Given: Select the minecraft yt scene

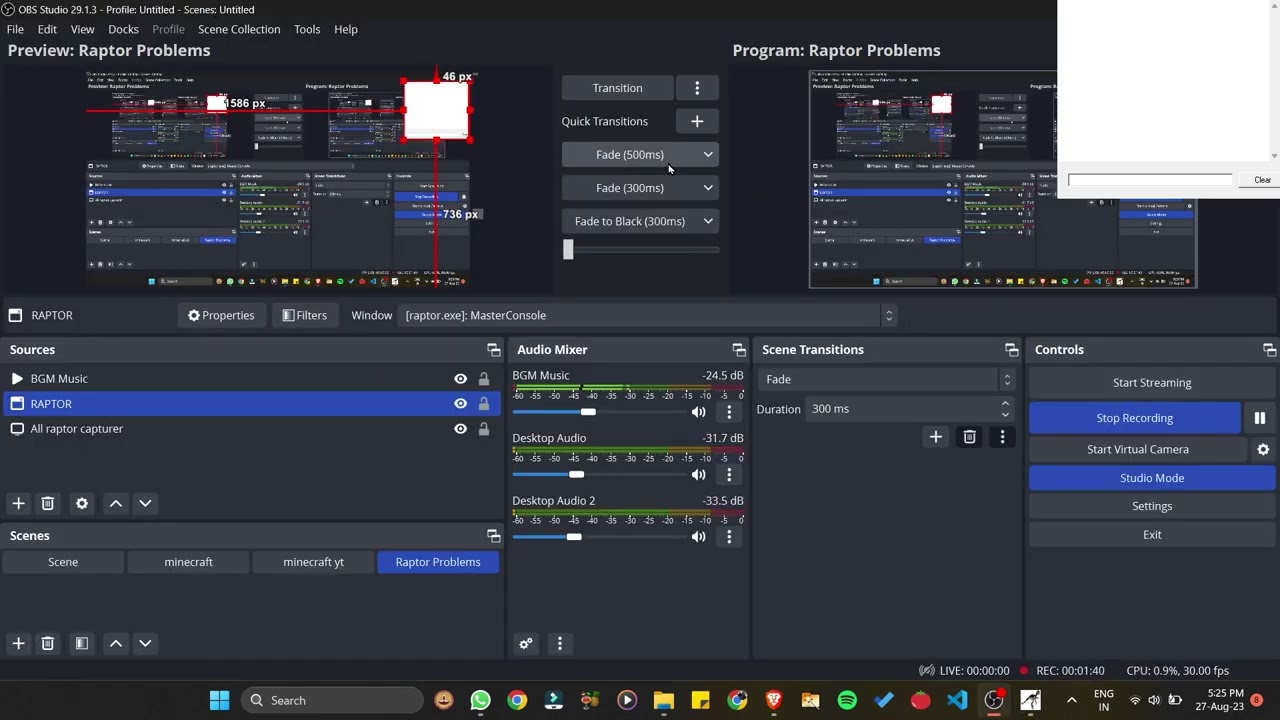Looking at the screenshot, I should [x=313, y=562].
